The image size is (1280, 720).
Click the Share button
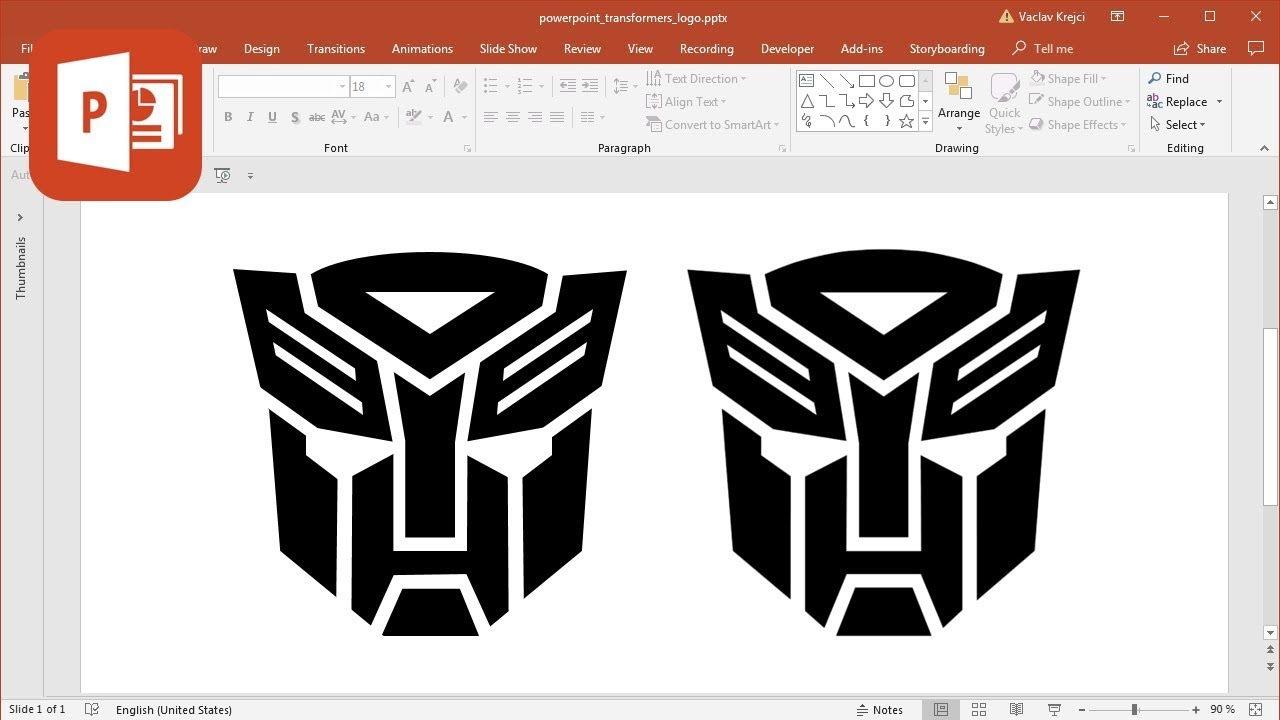[x=1200, y=48]
